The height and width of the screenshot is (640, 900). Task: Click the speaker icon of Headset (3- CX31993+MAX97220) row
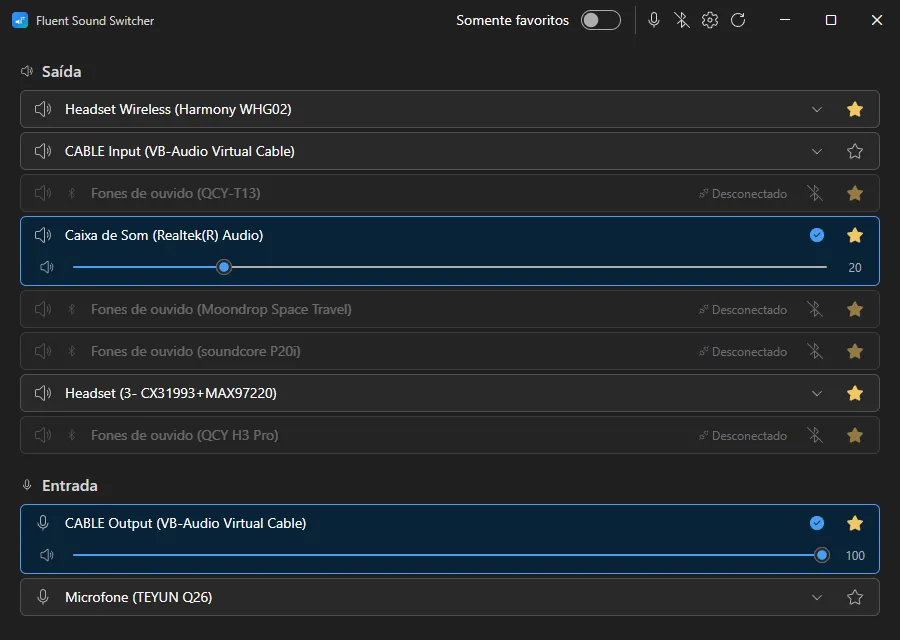point(43,393)
